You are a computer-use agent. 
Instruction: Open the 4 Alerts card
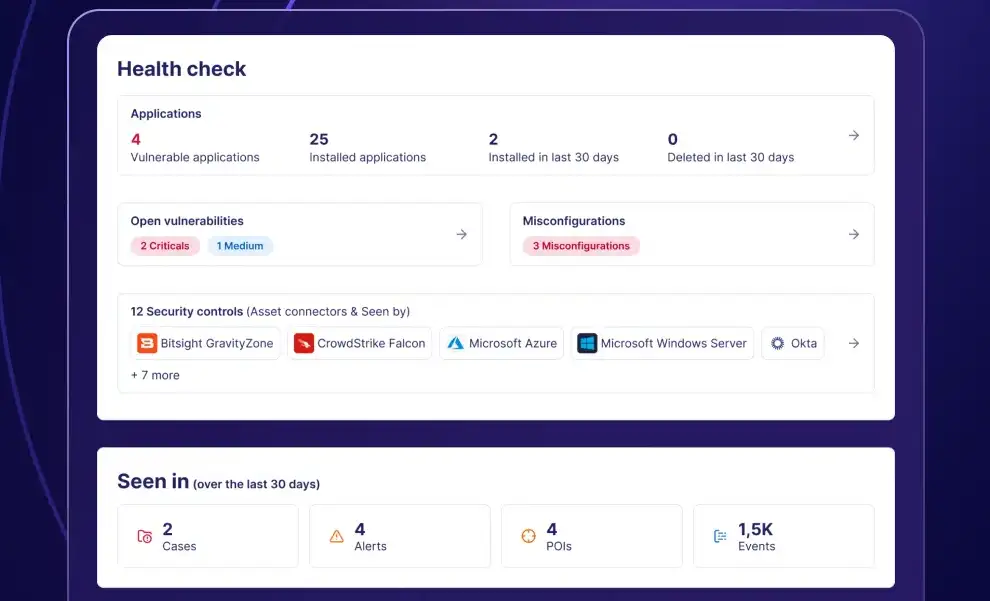point(400,536)
